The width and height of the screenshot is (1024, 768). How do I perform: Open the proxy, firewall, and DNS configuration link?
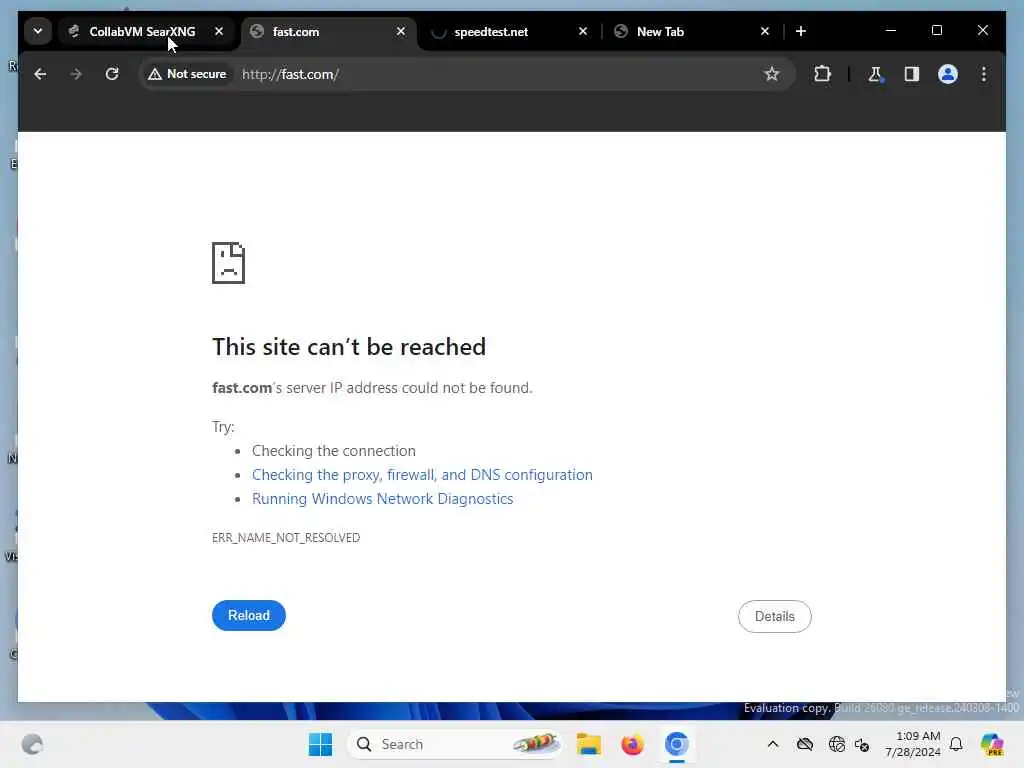(x=422, y=475)
